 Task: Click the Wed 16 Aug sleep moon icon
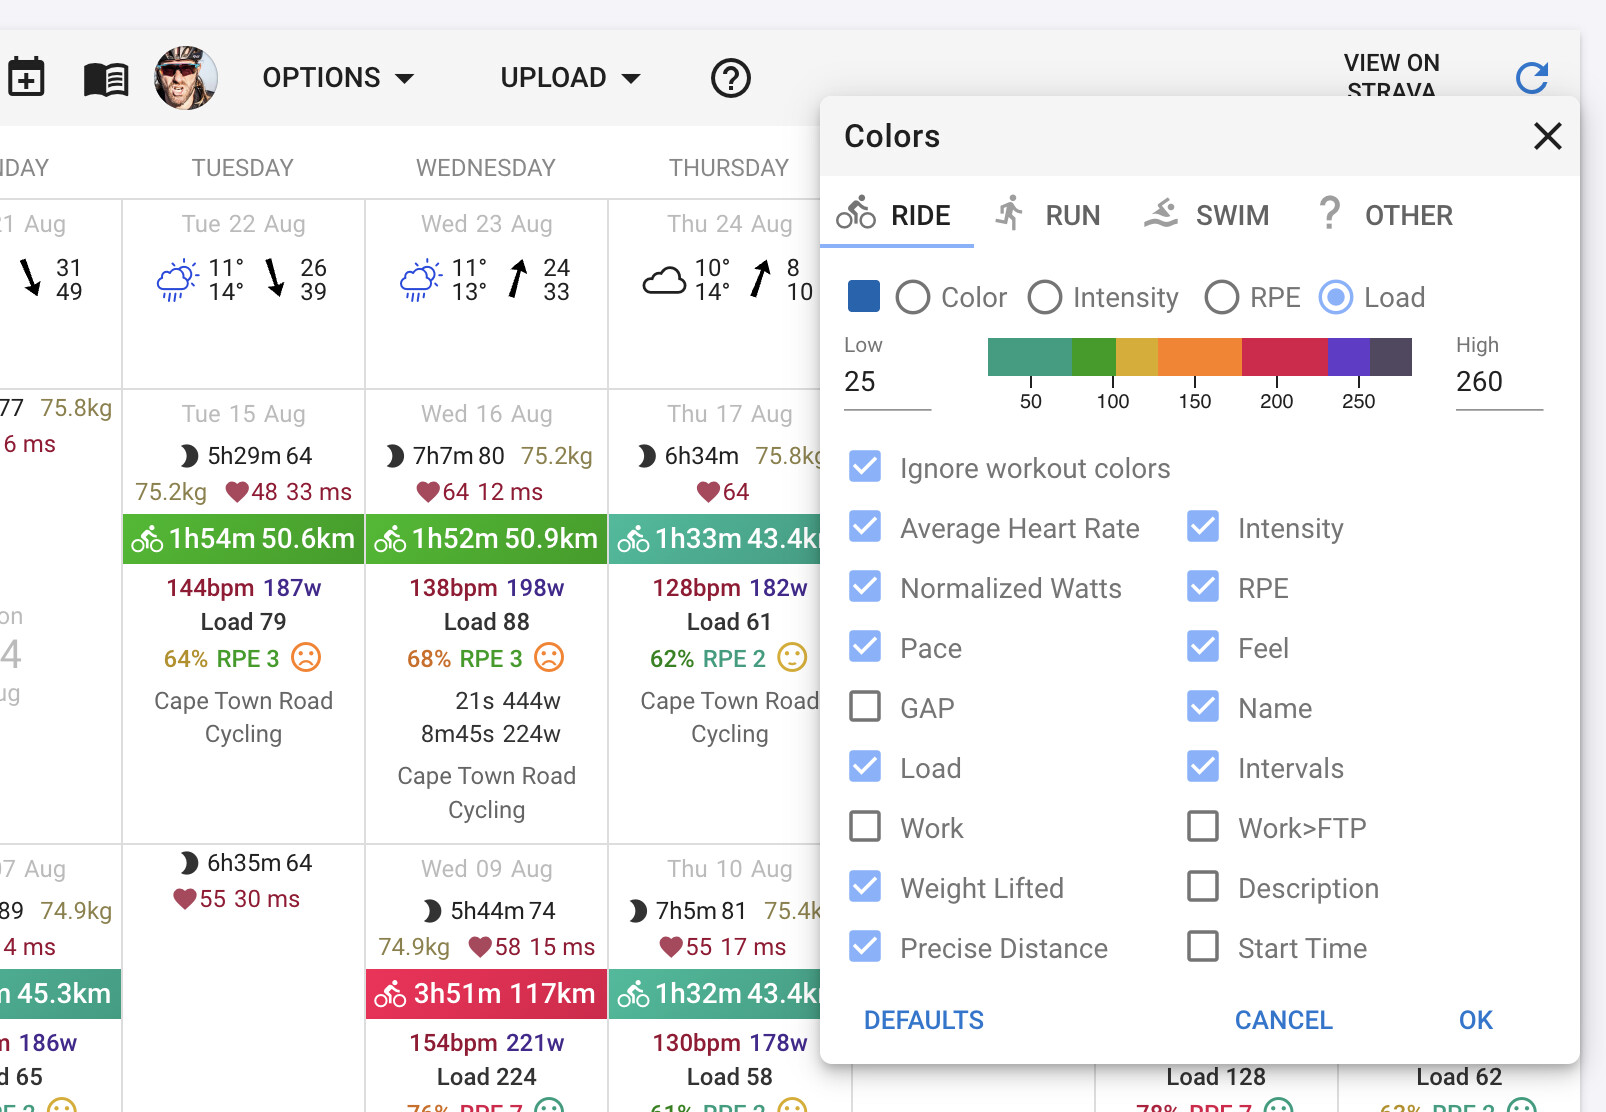(x=395, y=456)
